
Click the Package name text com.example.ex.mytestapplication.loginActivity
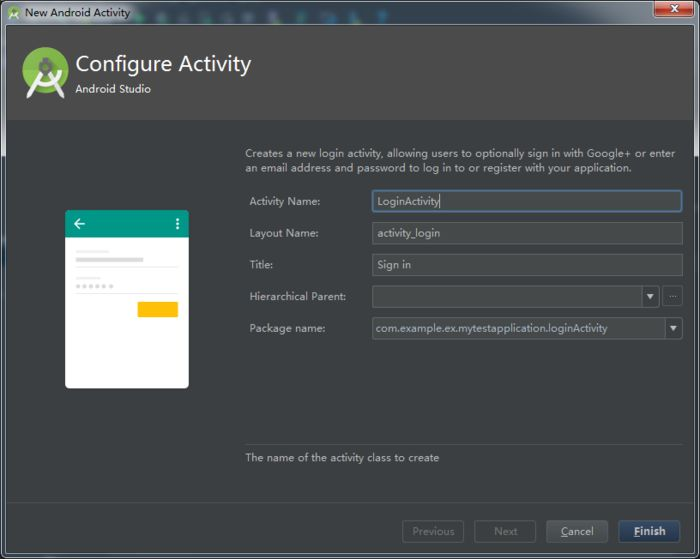[x=491, y=328]
